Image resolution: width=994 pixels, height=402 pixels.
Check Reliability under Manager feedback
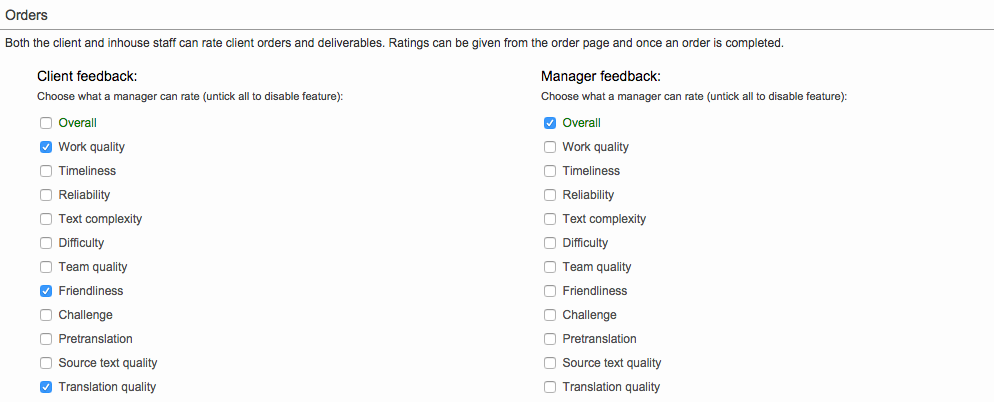point(550,195)
